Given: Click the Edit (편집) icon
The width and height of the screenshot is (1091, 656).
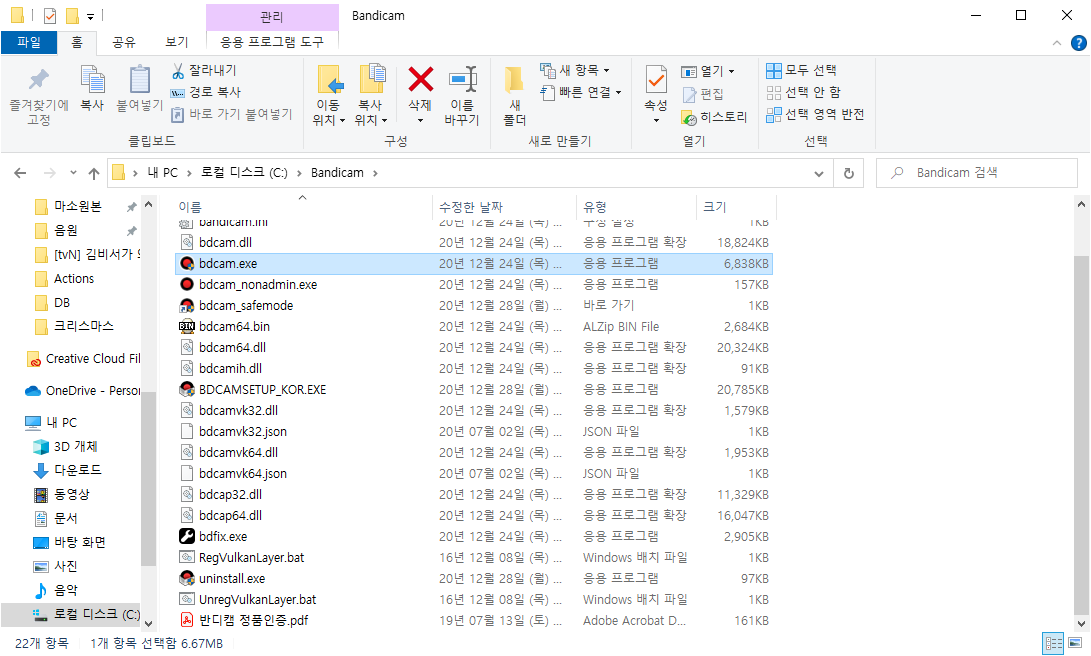Looking at the screenshot, I should coord(690,94).
